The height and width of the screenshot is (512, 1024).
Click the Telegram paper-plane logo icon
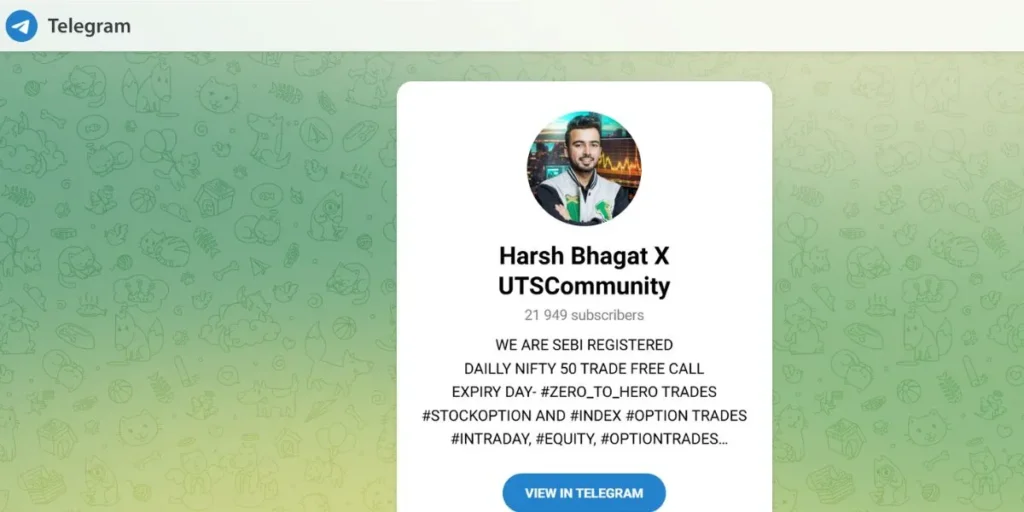pyautogui.click(x=22, y=26)
